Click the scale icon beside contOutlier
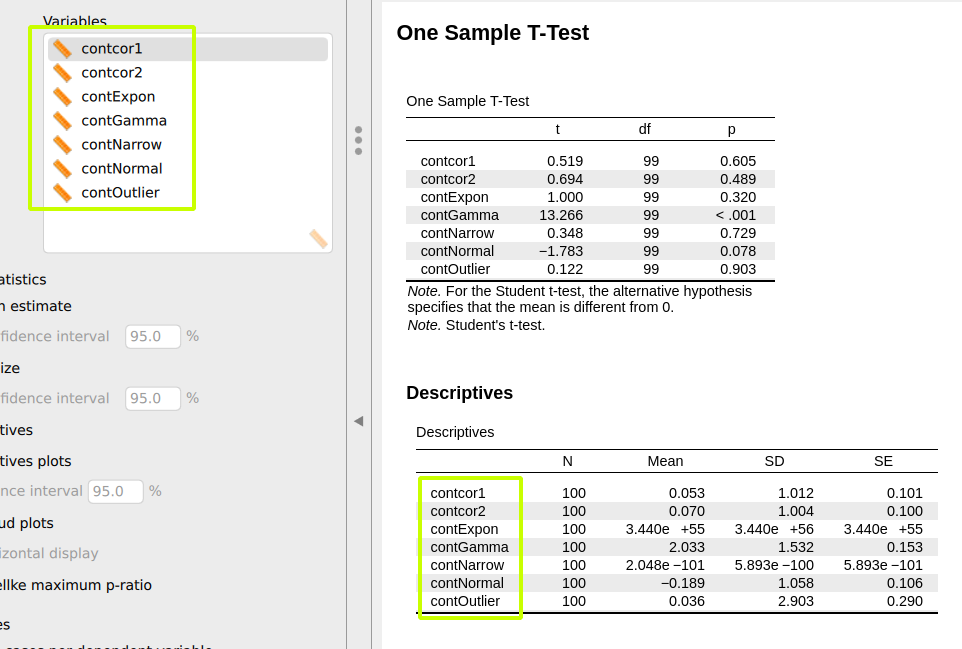 pos(63,192)
